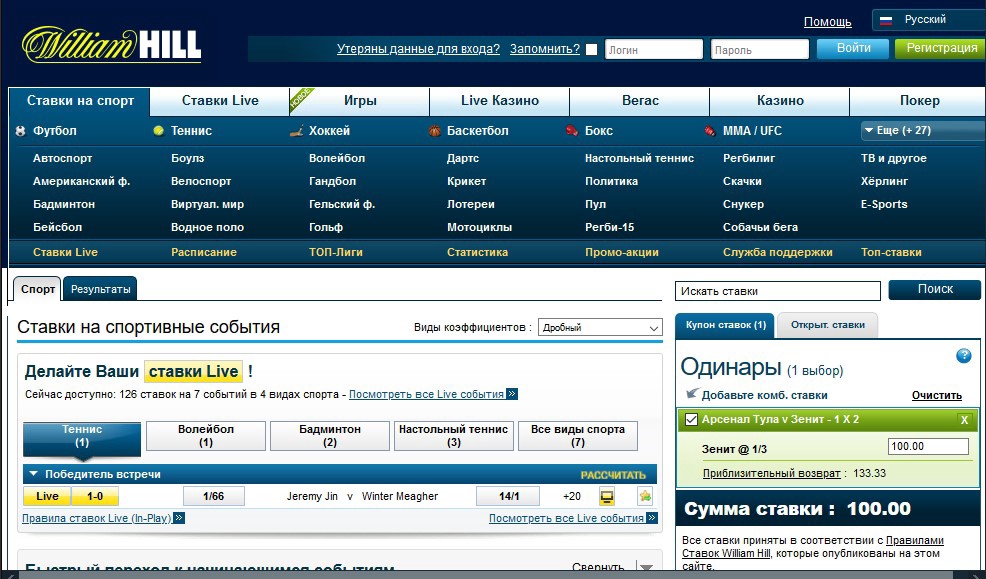Screen dimensions: 986x579
Task: Click the combo bets arrow icon
Action: [x=692, y=394]
